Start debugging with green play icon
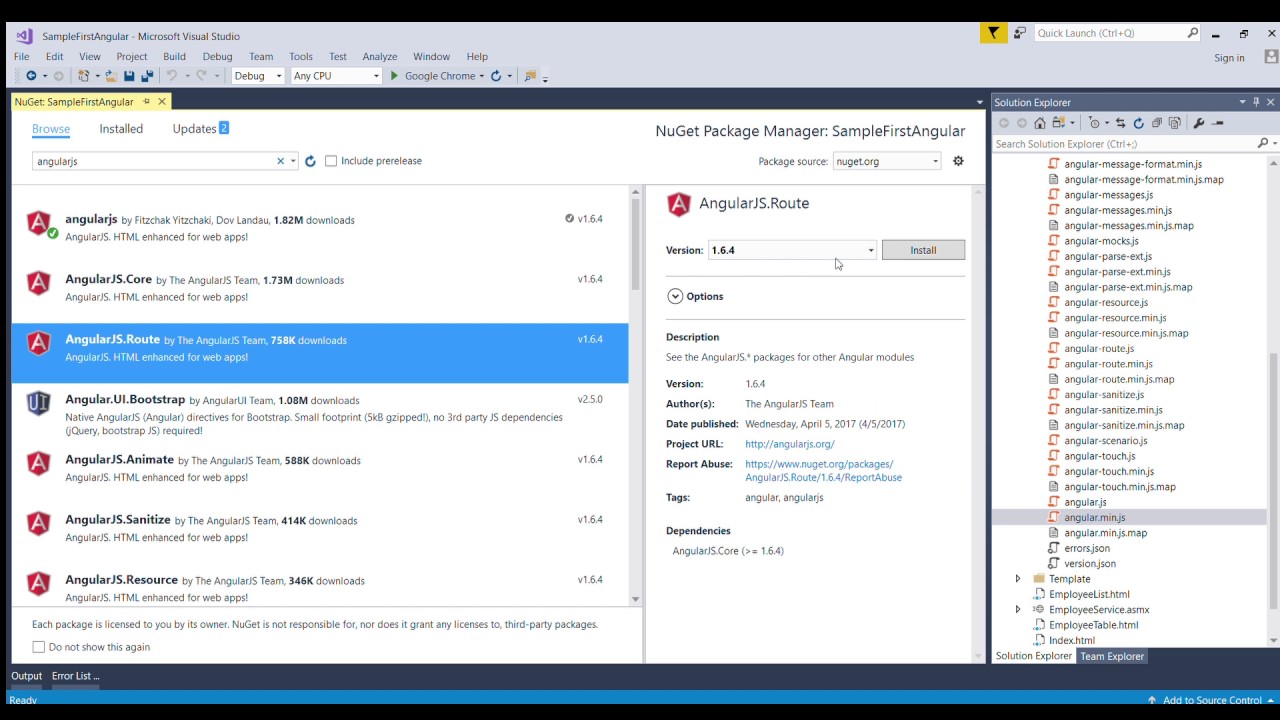 click(x=394, y=76)
